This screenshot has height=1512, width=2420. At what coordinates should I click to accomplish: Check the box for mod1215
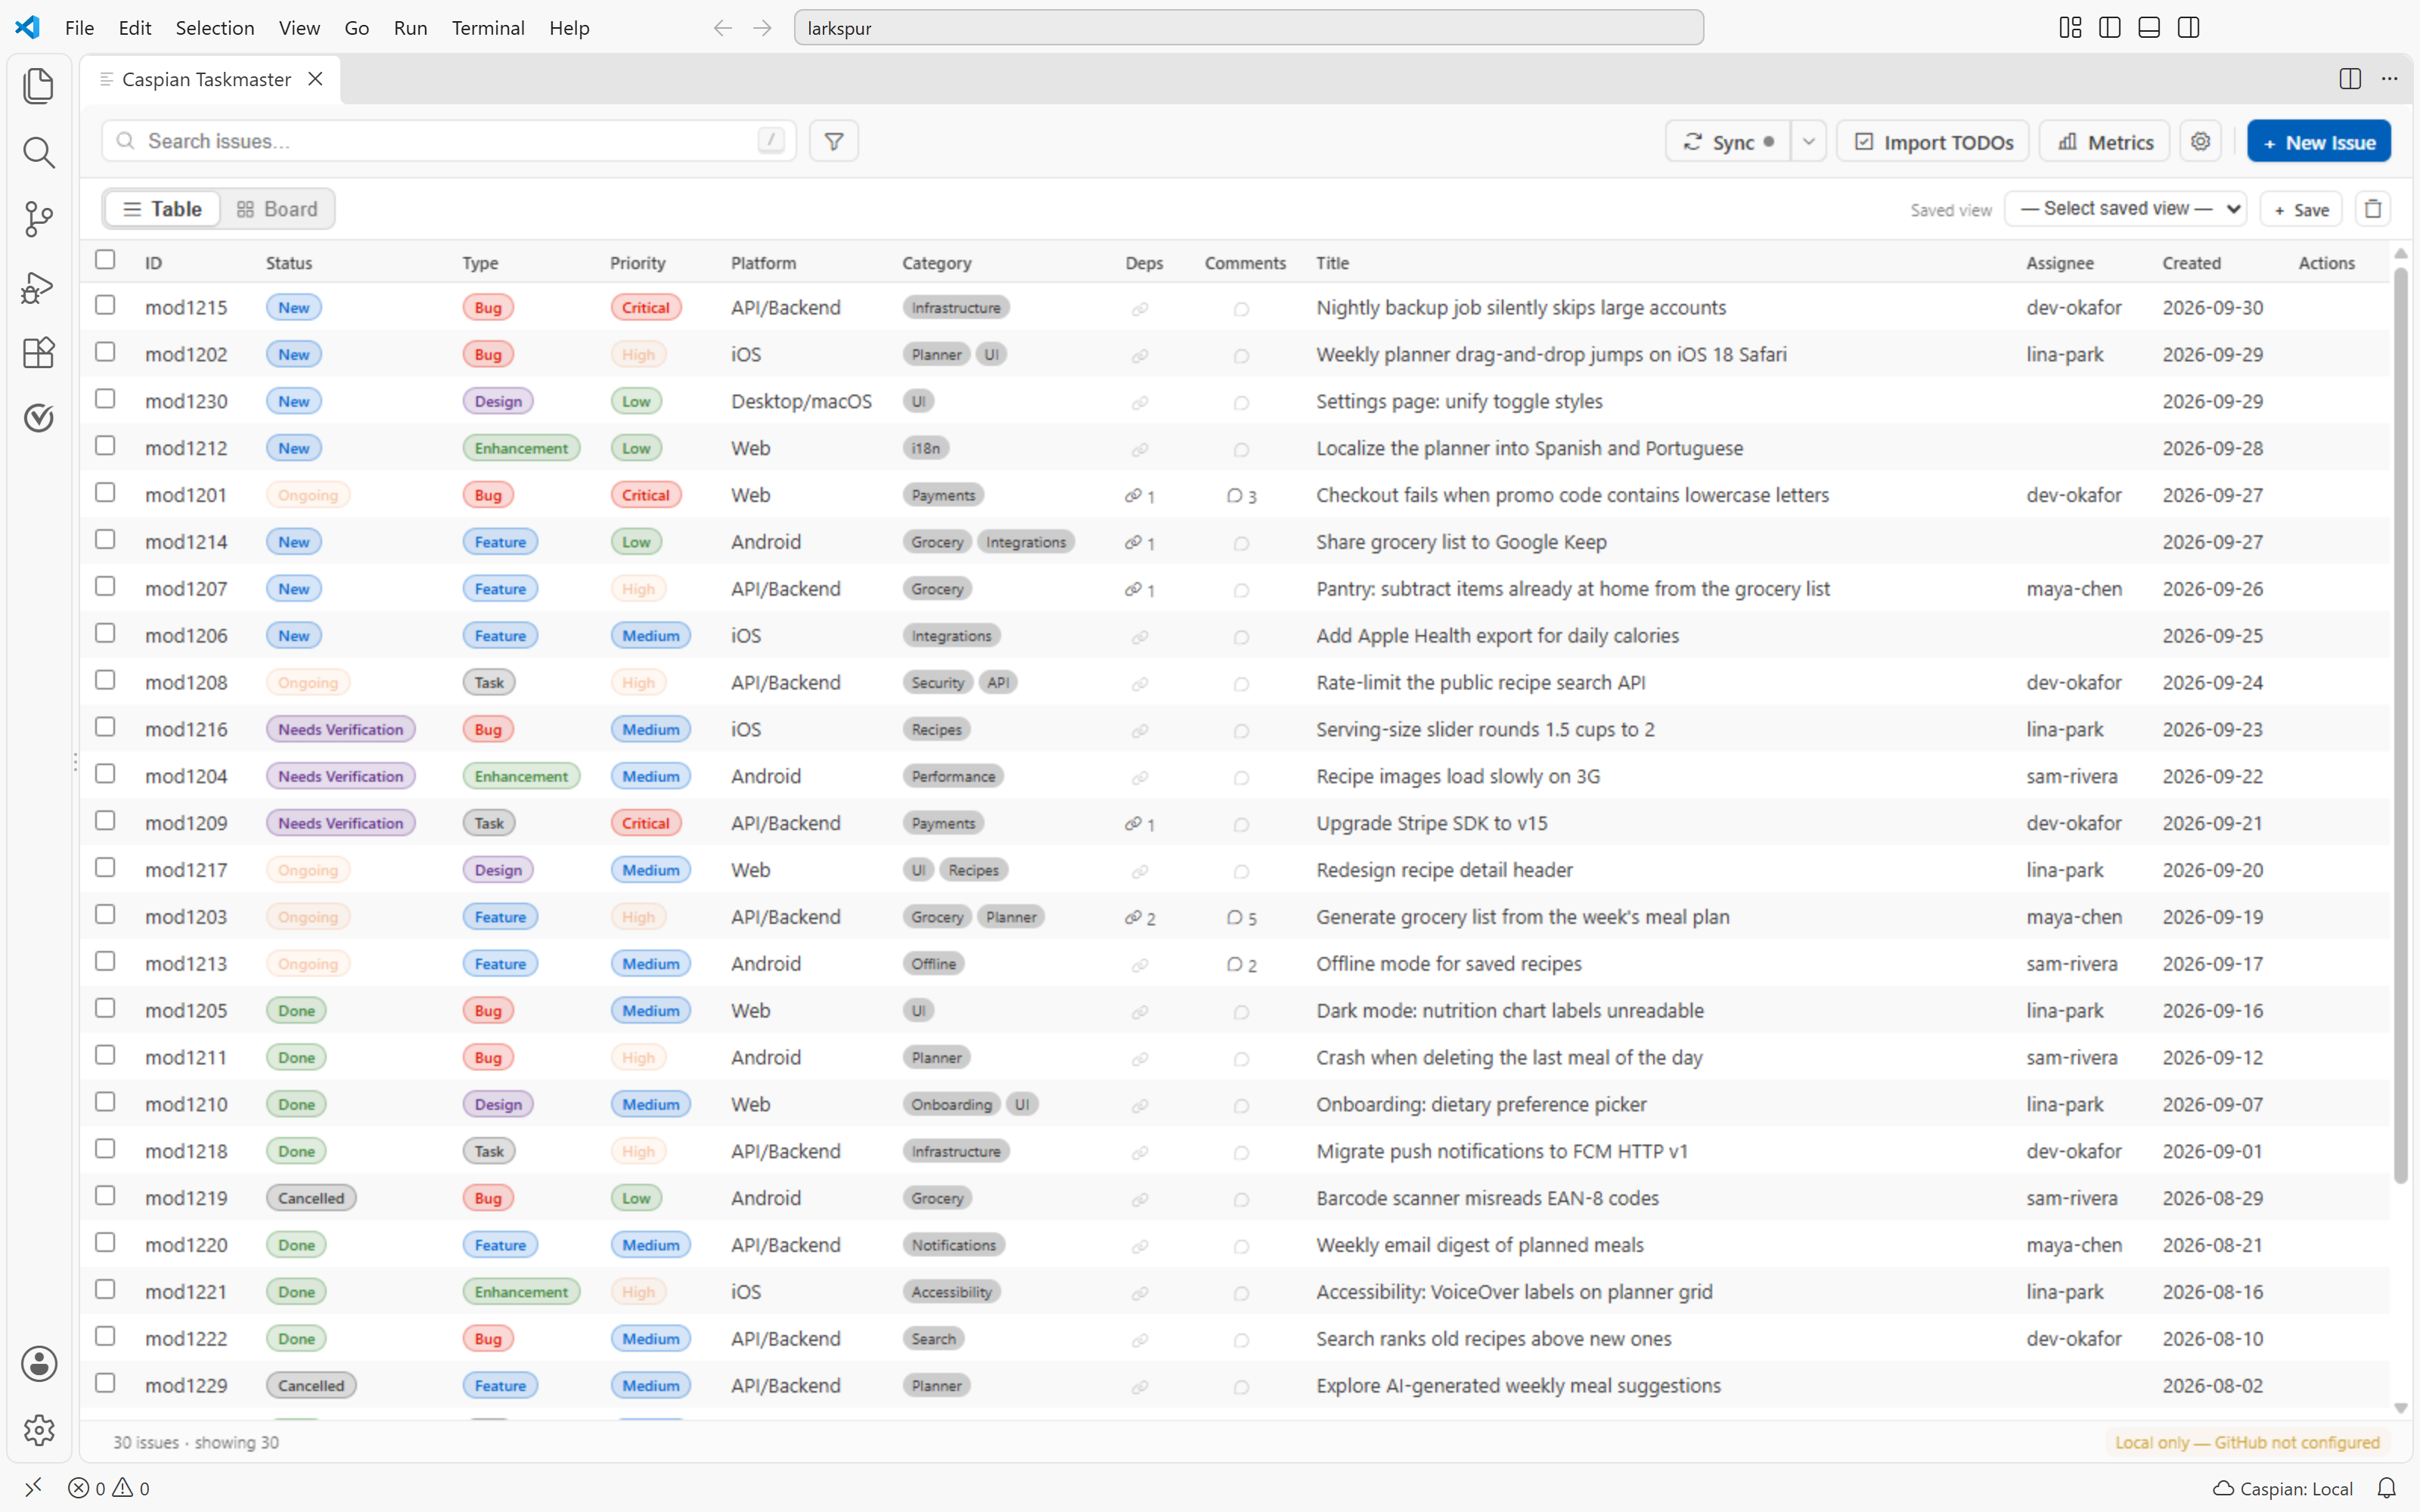(105, 305)
